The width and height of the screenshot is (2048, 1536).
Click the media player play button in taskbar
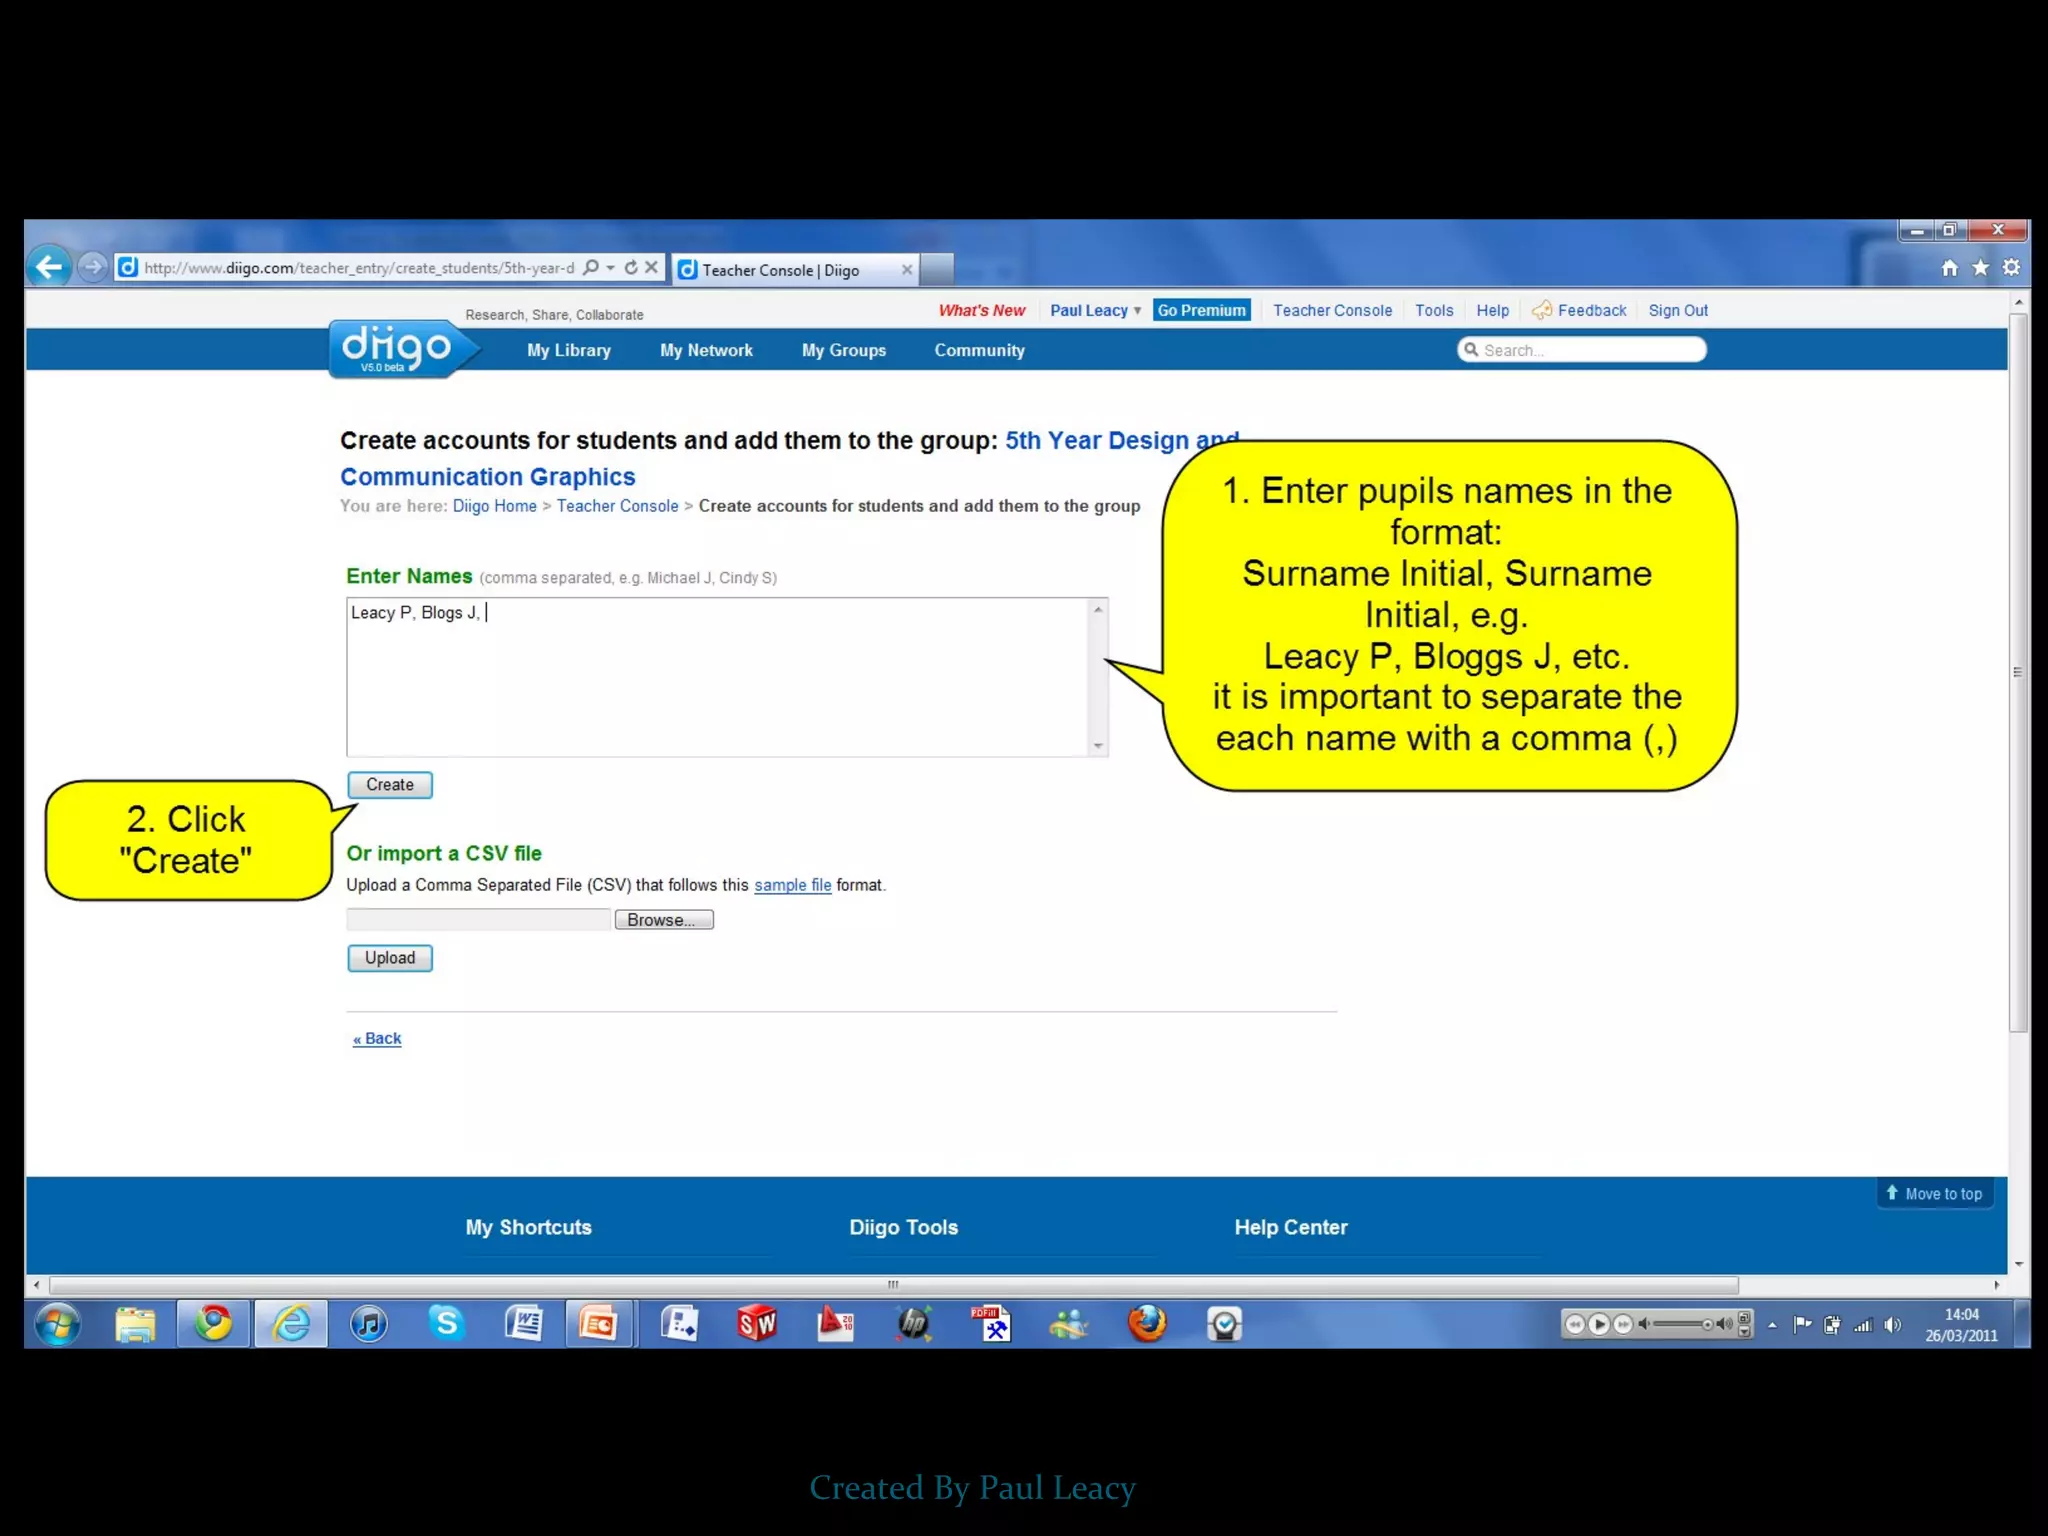click(x=1598, y=1324)
